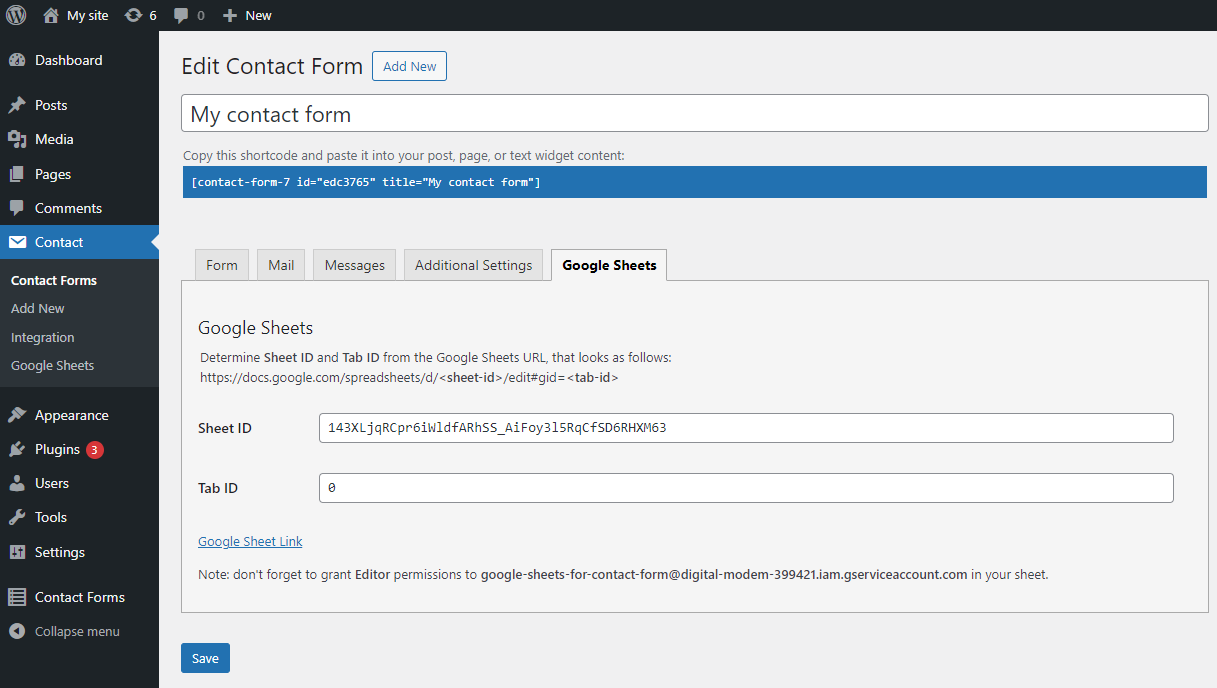
Task: Open the Google Sheet Link
Action: [250, 541]
